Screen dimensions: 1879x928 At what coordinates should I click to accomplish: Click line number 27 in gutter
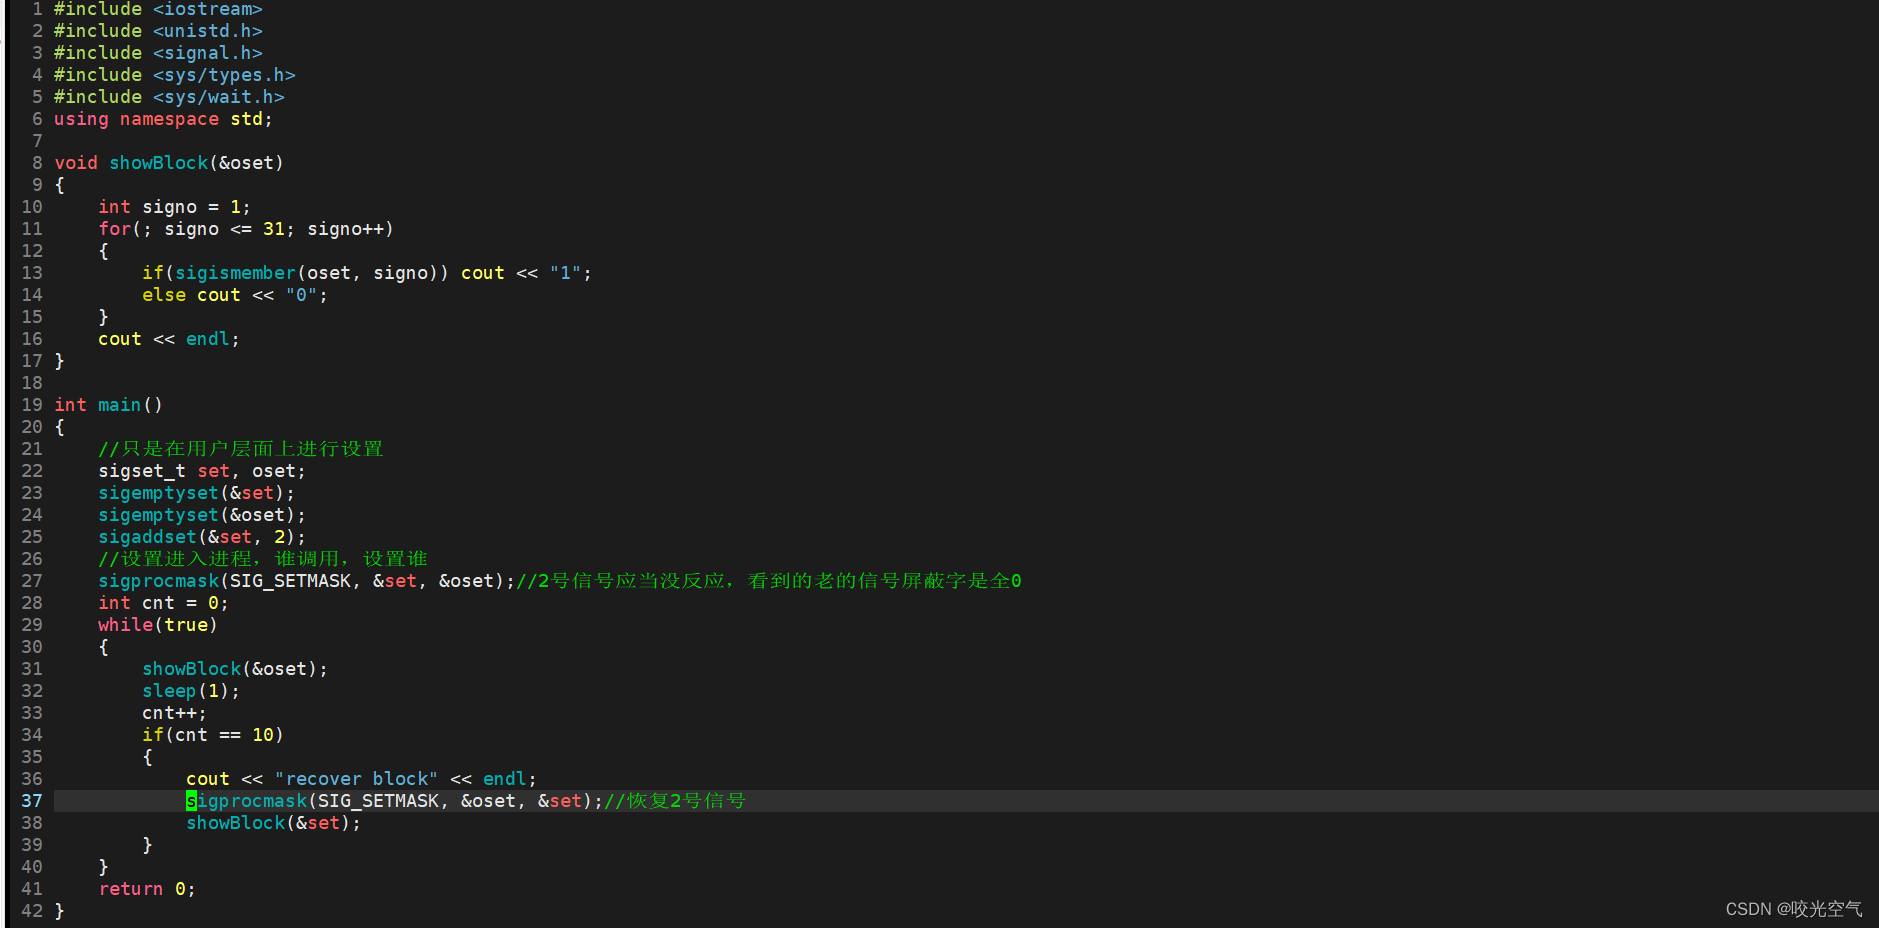(32, 581)
